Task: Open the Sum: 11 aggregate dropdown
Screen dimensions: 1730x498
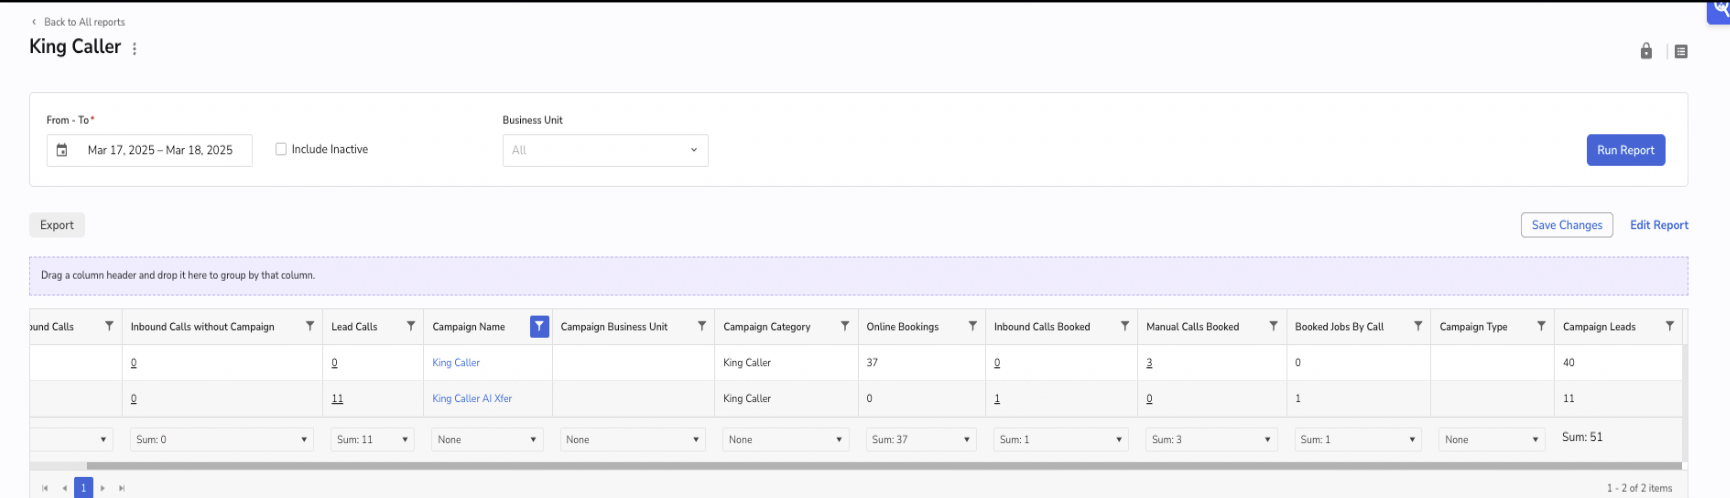Action: [x=372, y=439]
